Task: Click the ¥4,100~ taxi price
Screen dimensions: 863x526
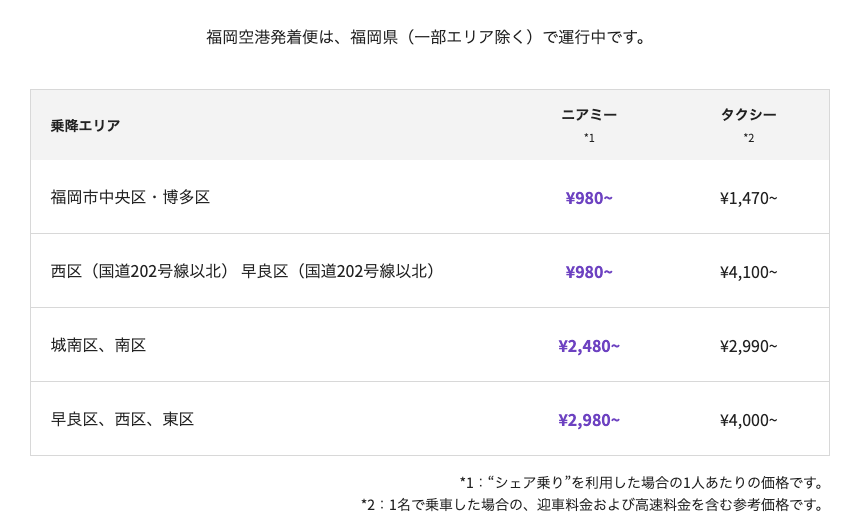Action: (749, 272)
